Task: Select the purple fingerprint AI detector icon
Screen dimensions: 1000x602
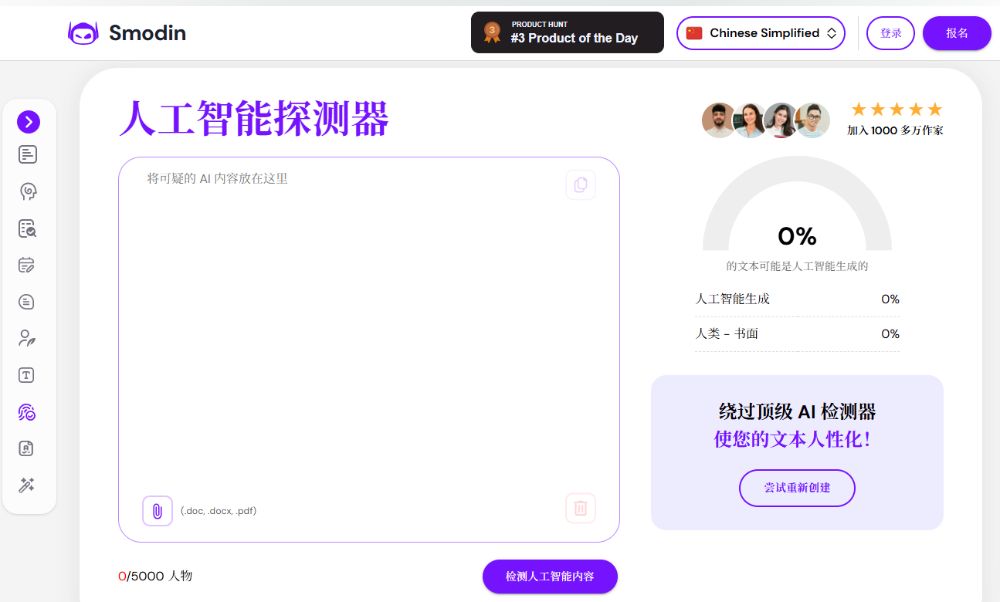Action: click(28, 412)
